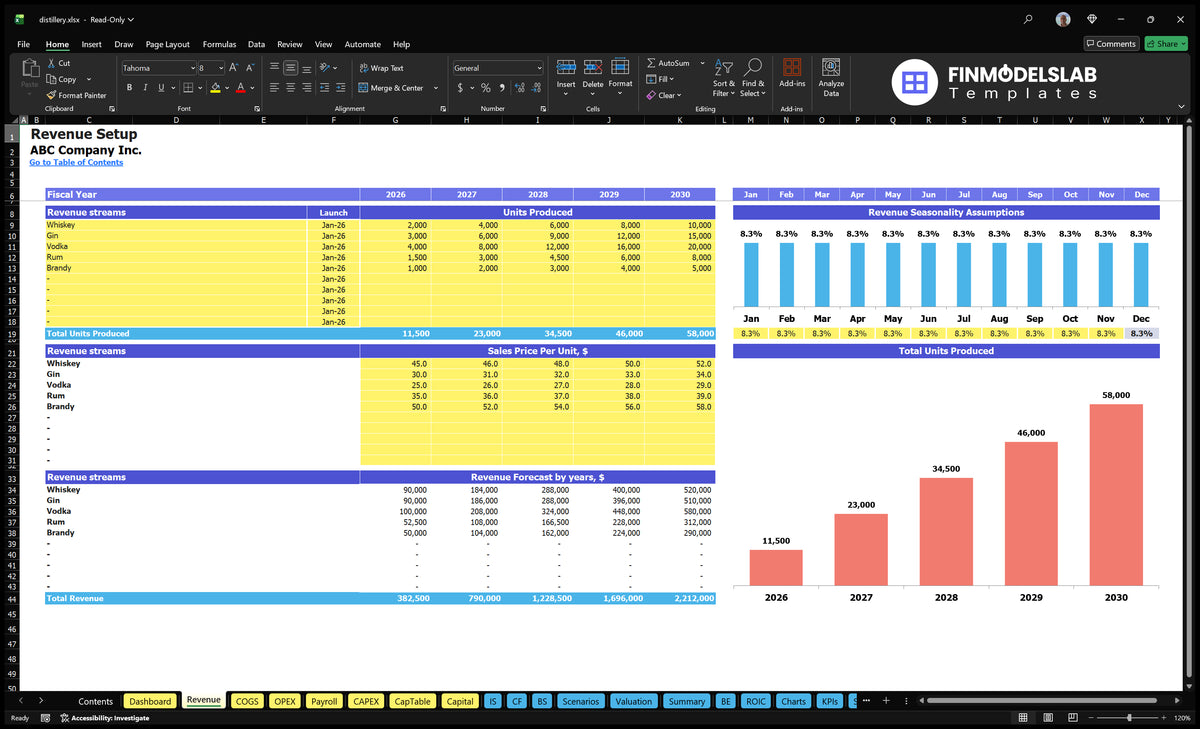This screenshot has width=1200, height=729.
Task: Open the File menu
Action: pyautogui.click(x=23, y=44)
